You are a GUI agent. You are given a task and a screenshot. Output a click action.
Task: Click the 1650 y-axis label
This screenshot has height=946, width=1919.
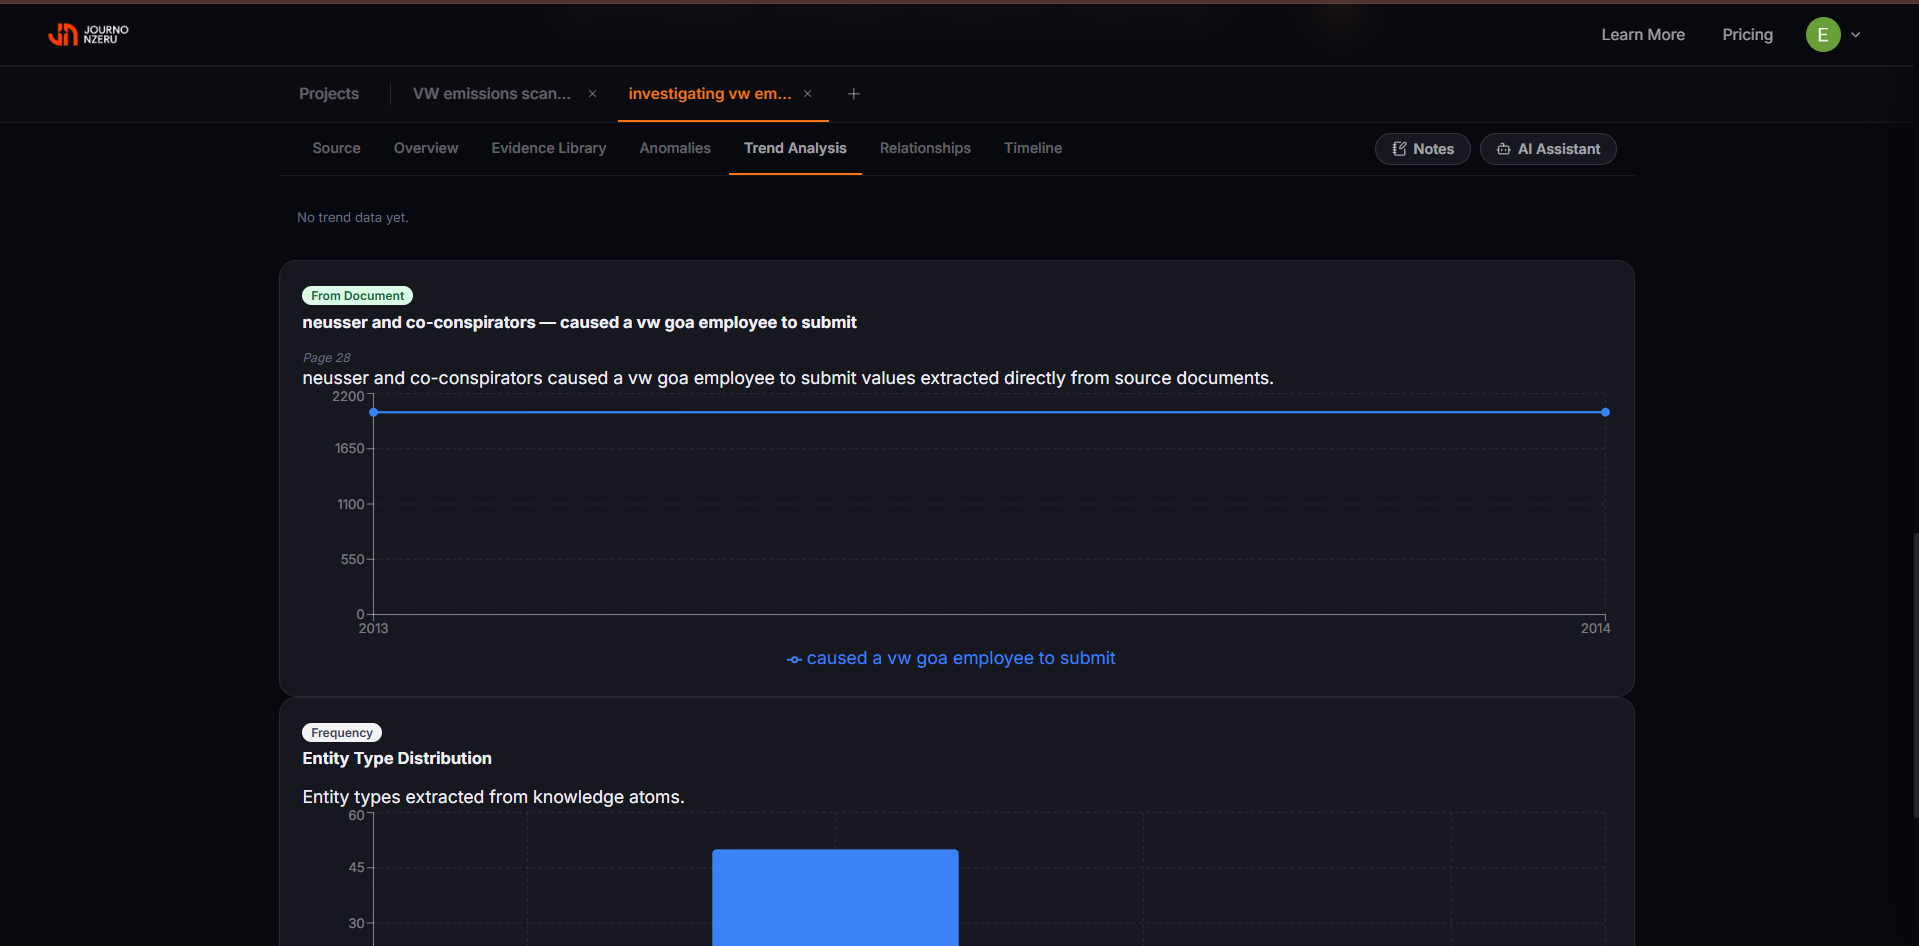point(349,449)
